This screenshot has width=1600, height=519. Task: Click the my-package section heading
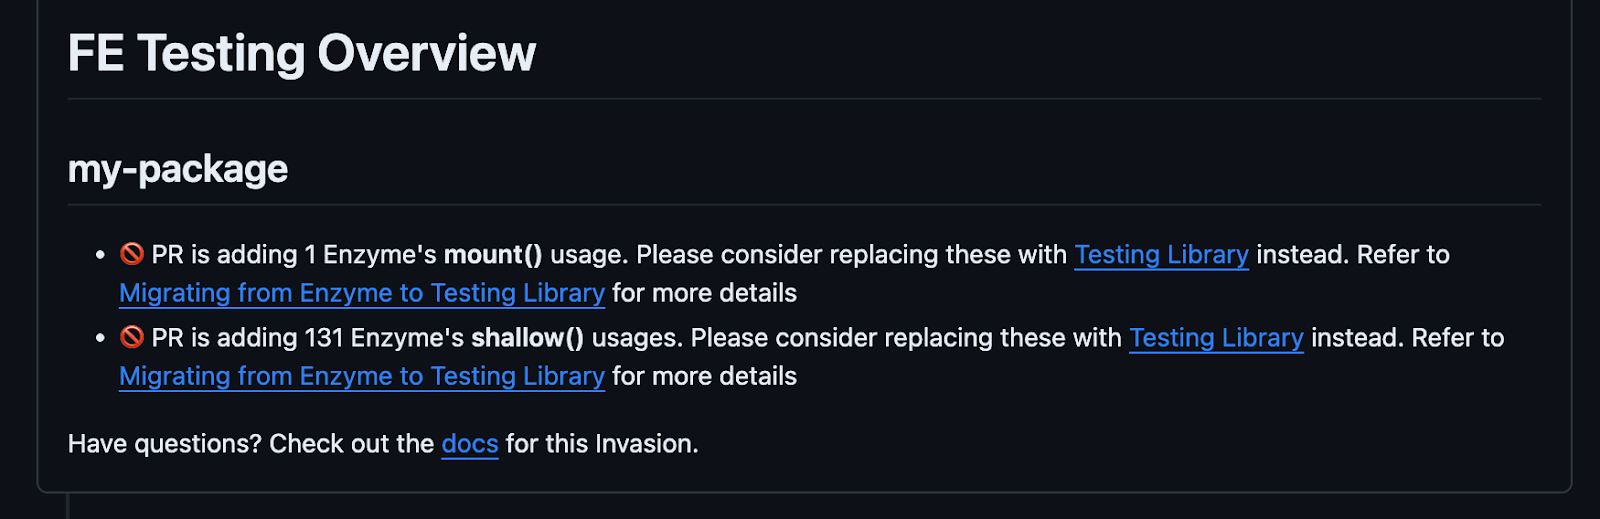pyautogui.click(x=177, y=169)
